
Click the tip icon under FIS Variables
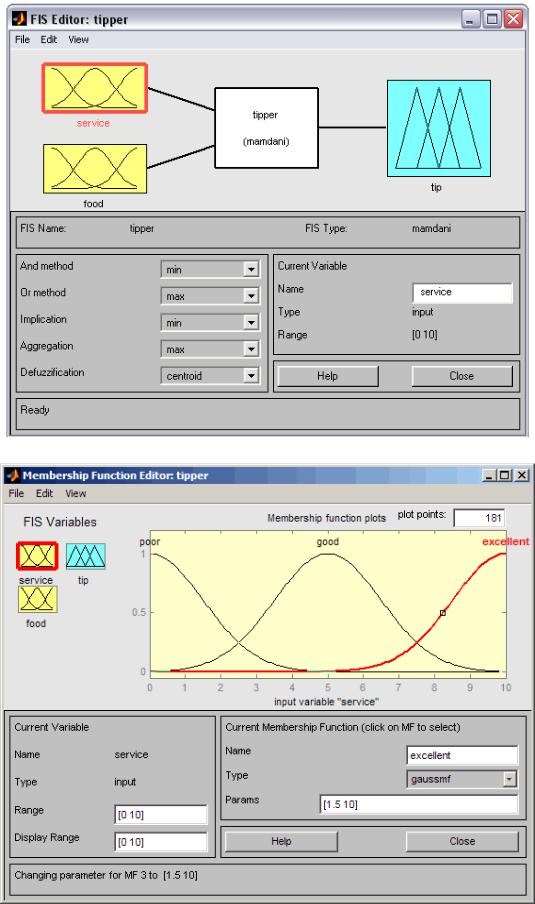pyautogui.click(x=85, y=556)
